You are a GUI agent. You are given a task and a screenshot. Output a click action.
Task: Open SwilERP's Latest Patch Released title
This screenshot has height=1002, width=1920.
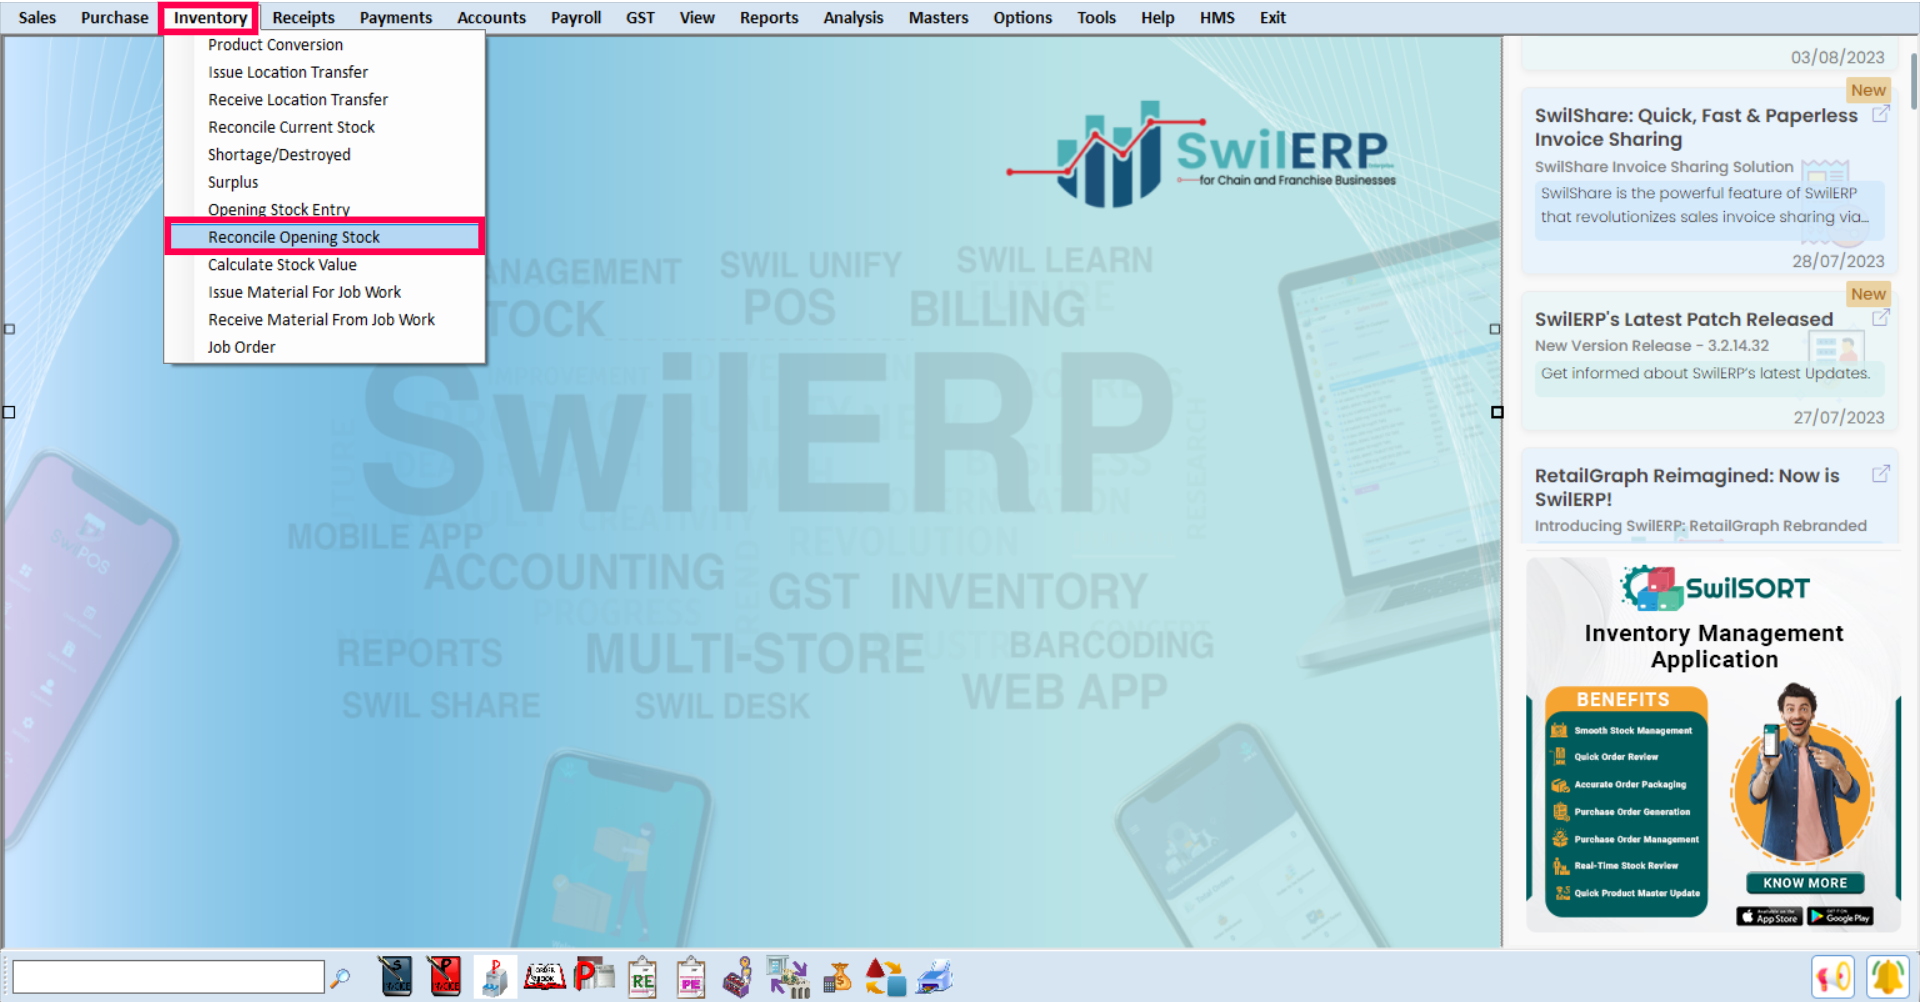tap(1684, 319)
